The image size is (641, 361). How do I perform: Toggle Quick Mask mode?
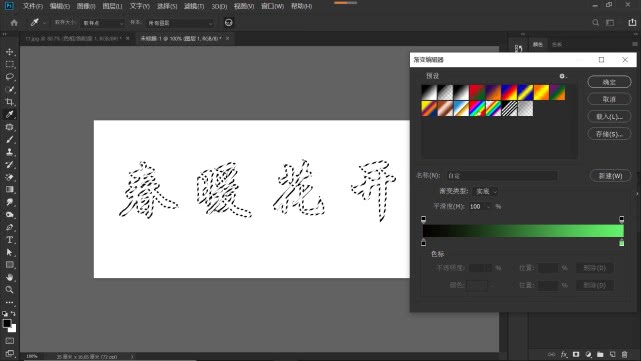click(x=9, y=341)
